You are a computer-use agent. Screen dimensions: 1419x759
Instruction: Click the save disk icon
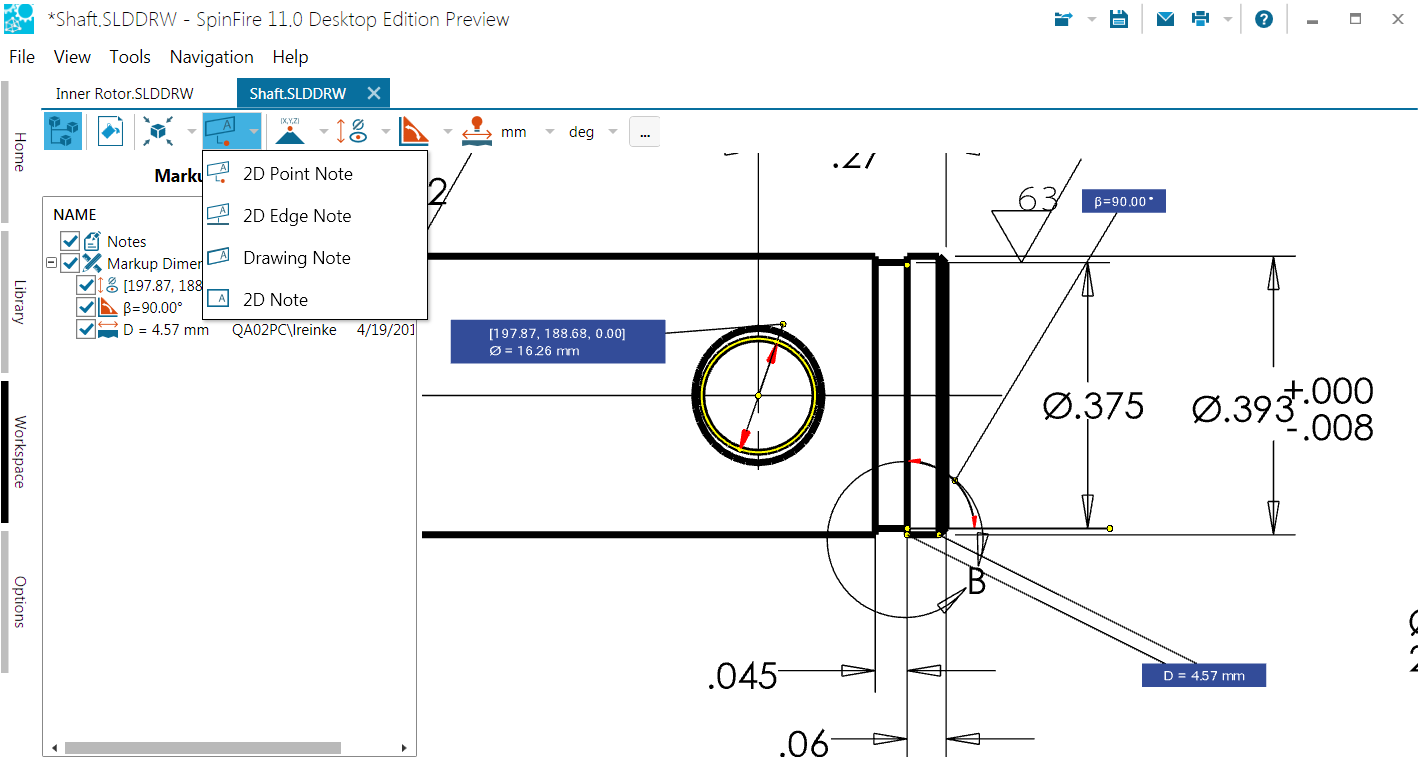(x=1119, y=19)
